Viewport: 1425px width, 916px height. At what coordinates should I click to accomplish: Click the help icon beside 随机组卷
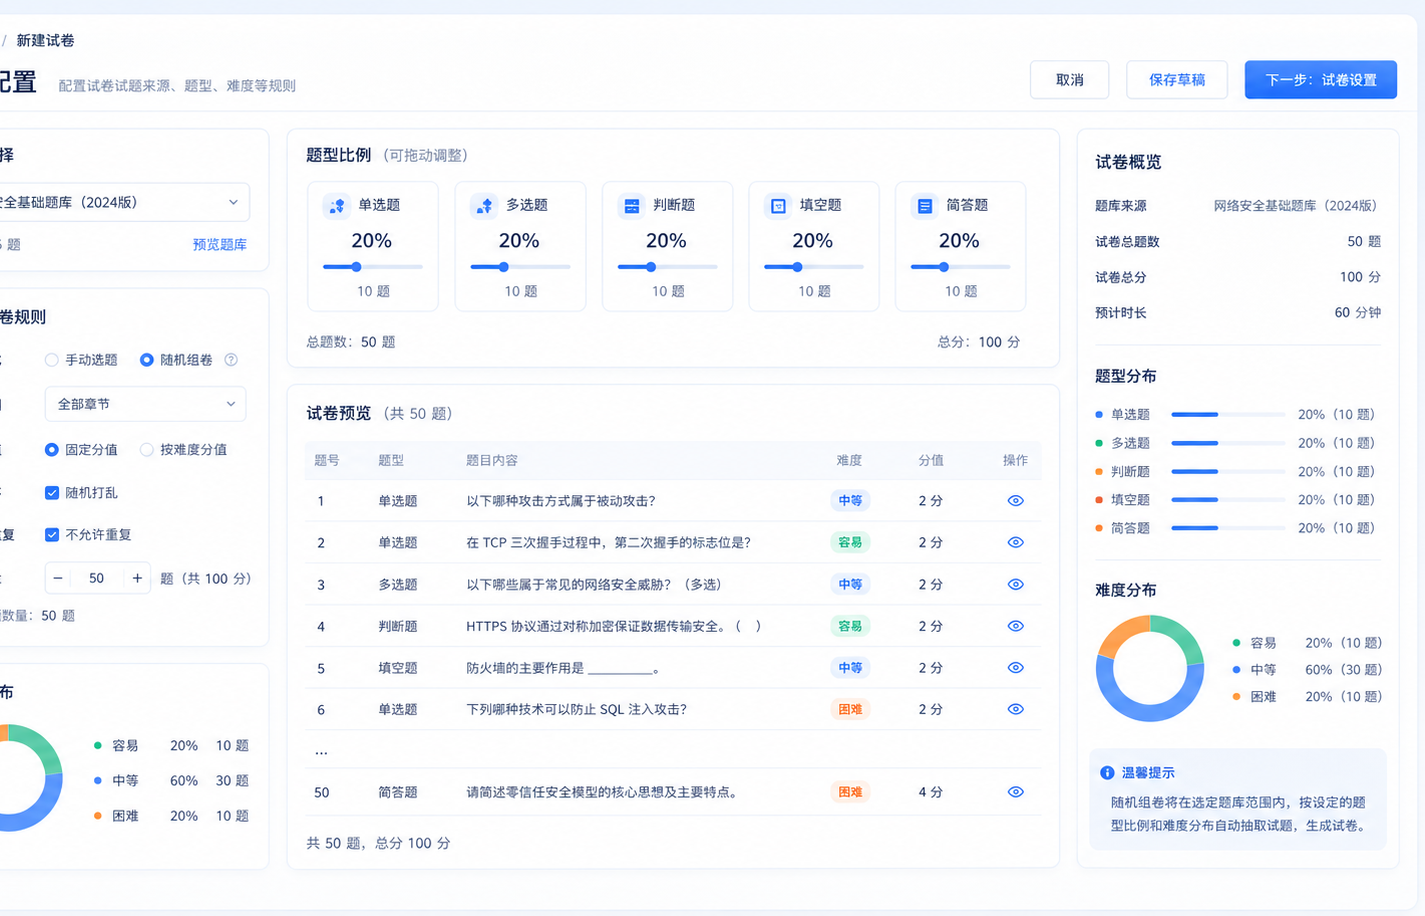[x=231, y=360]
